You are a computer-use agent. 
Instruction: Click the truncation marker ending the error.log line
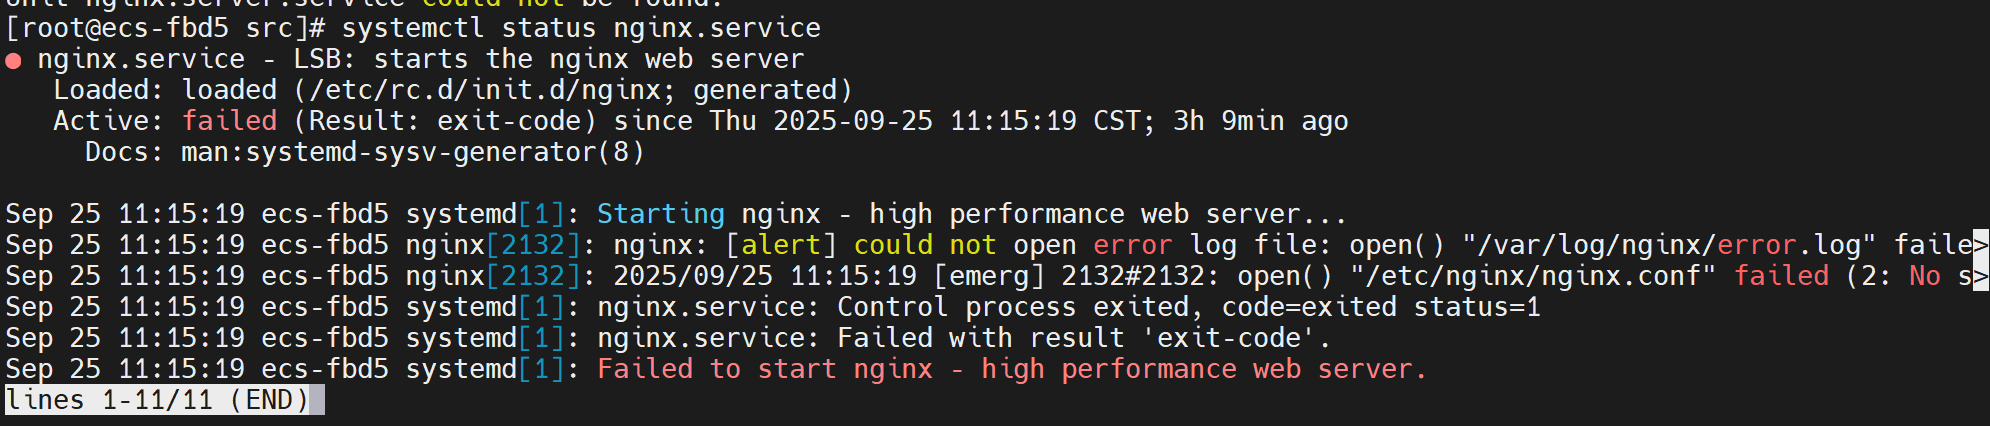click(x=1980, y=245)
